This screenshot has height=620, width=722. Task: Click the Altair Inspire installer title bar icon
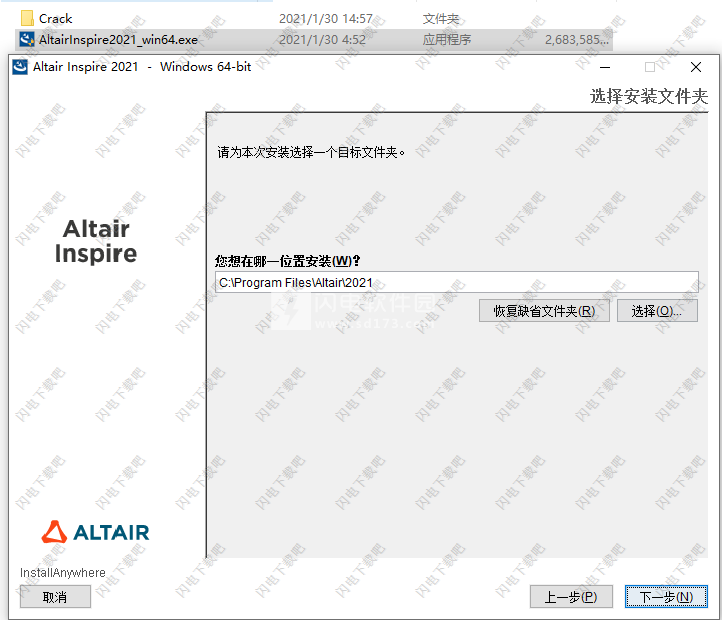click(x=20, y=67)
